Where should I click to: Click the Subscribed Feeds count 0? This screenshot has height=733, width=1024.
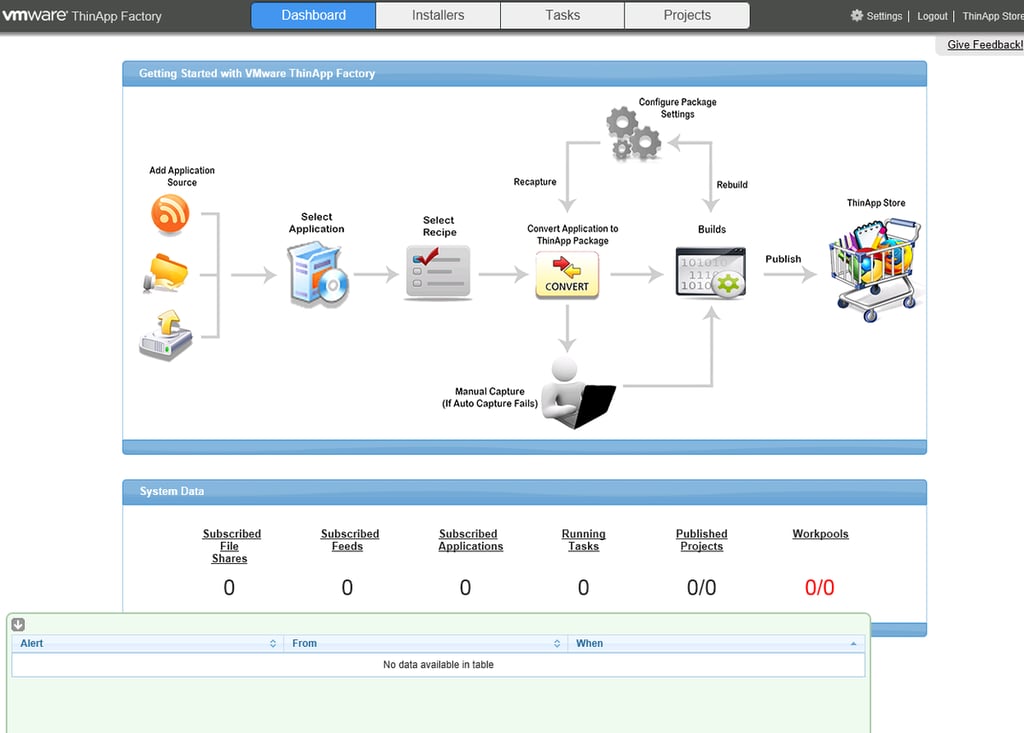pos(347,587)
